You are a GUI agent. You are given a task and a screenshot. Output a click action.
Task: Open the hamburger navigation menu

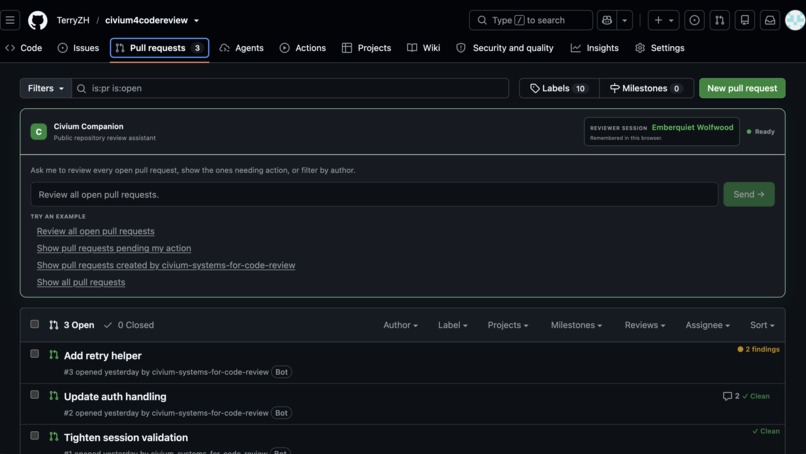10,20
